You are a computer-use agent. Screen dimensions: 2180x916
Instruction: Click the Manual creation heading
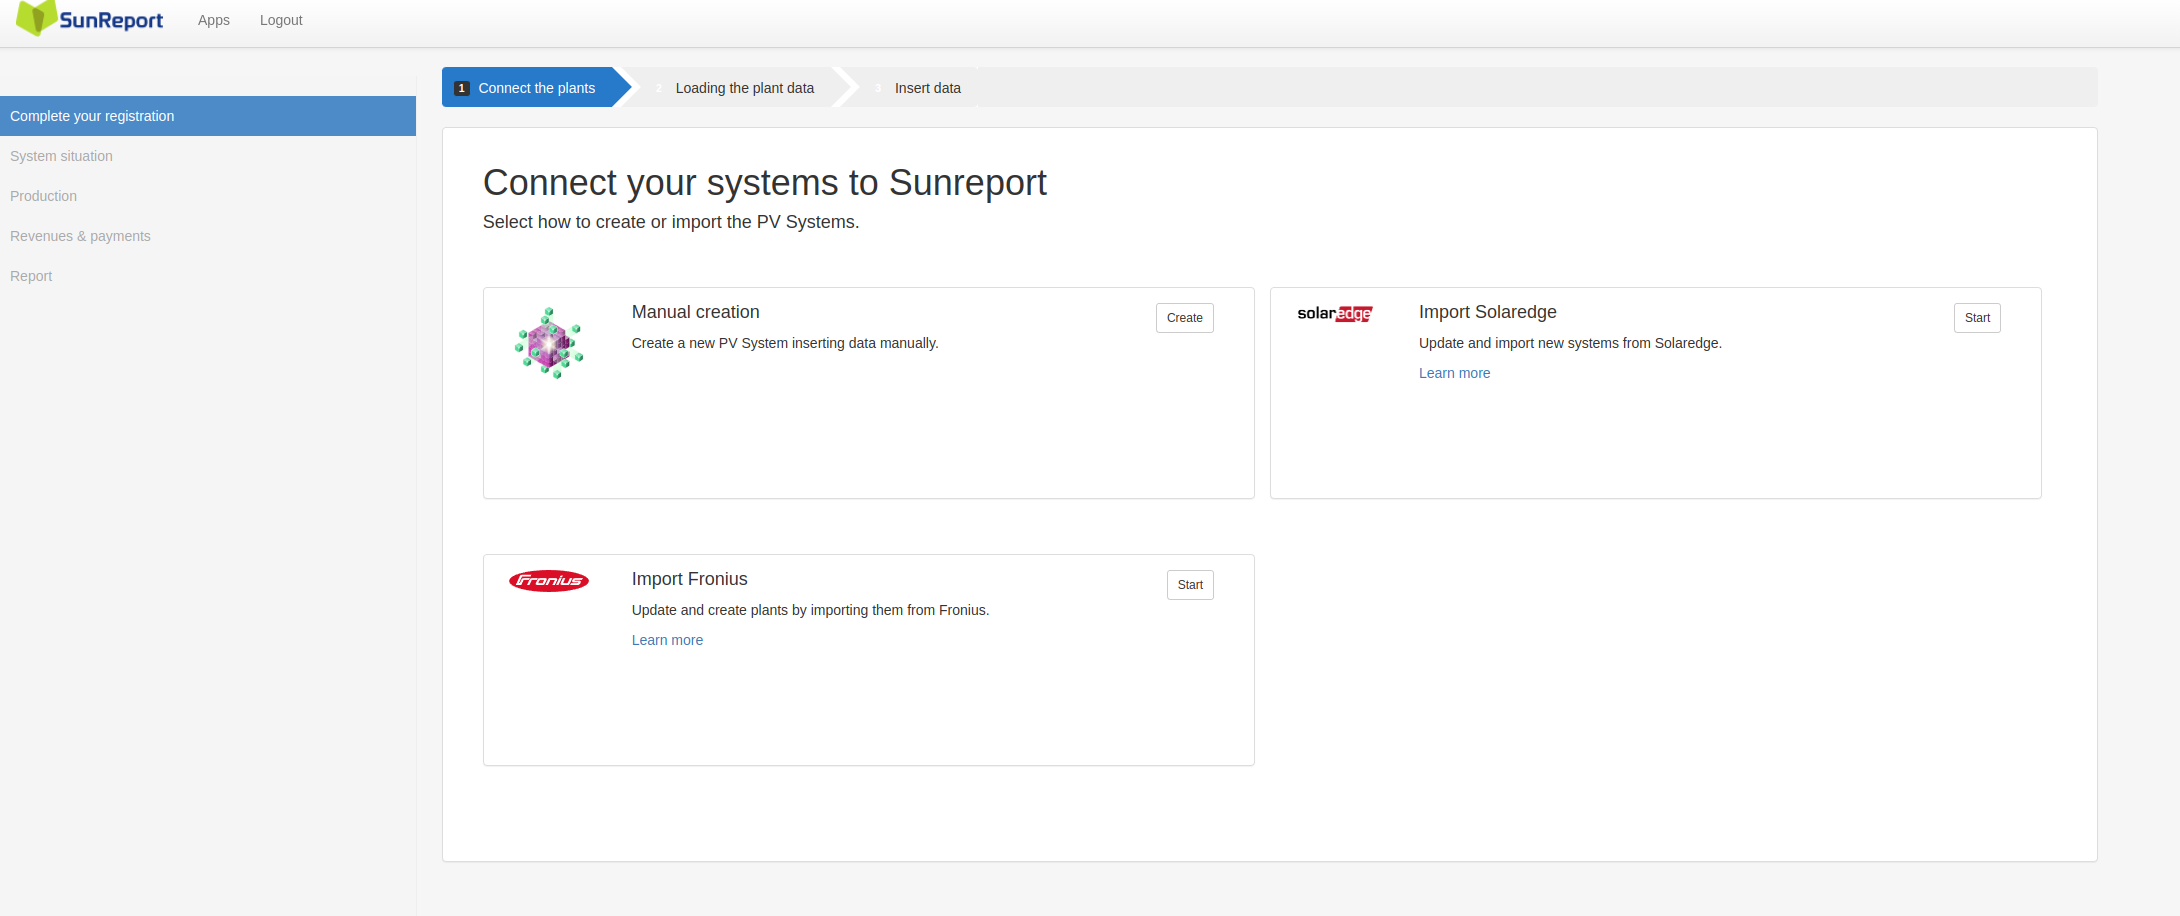click(x=696, y=312)
